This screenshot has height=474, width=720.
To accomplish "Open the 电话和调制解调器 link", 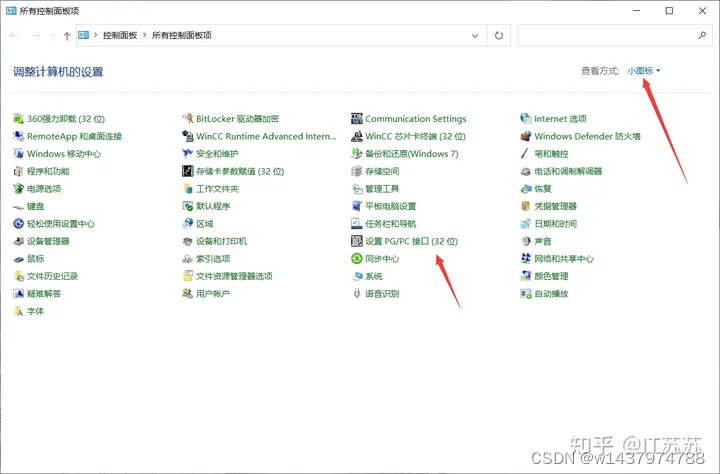I will [568, 171].
